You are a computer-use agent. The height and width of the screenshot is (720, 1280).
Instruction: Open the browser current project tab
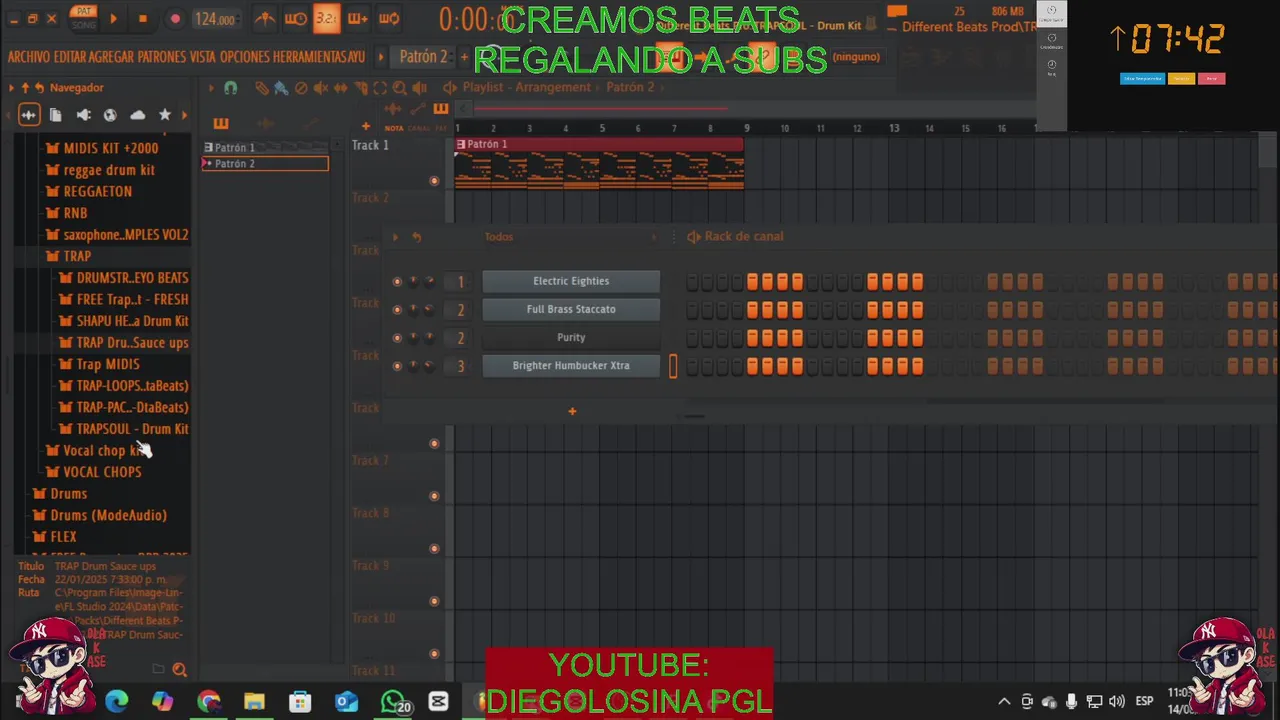(56, 115)
